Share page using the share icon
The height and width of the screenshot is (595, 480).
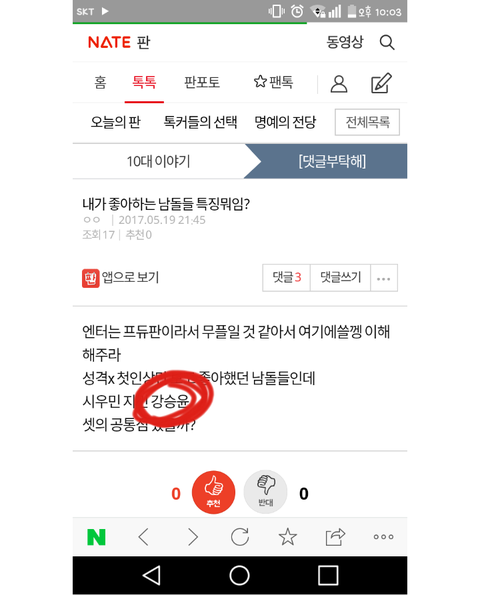tap(335, 537)
